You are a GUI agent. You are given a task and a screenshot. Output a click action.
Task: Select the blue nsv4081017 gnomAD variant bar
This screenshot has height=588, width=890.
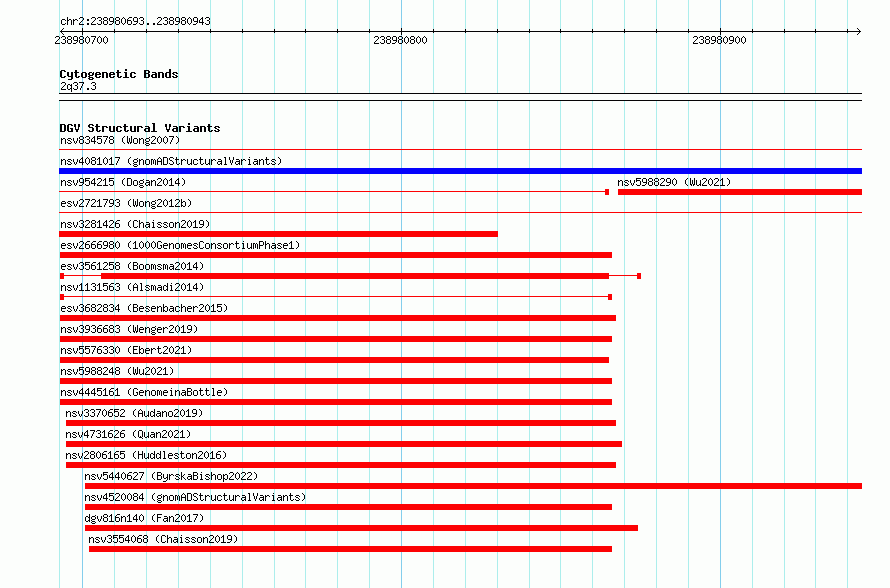point(460,171)
